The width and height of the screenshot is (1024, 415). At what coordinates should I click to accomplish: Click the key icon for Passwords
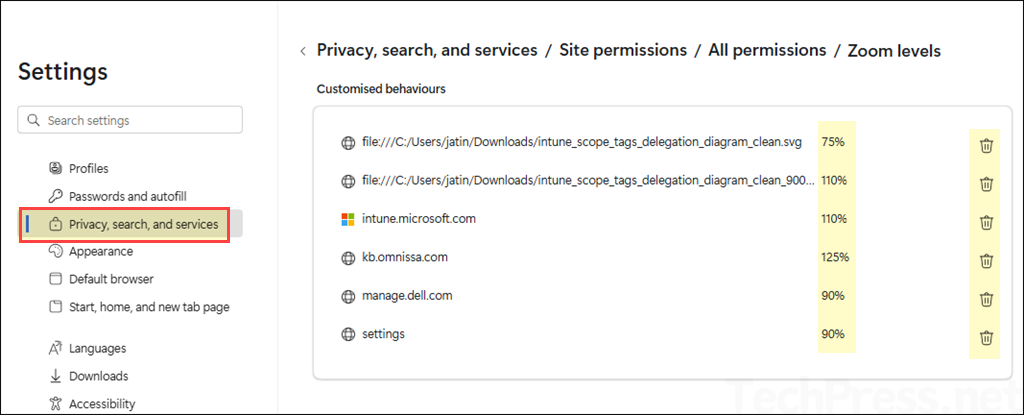point(56,195)
